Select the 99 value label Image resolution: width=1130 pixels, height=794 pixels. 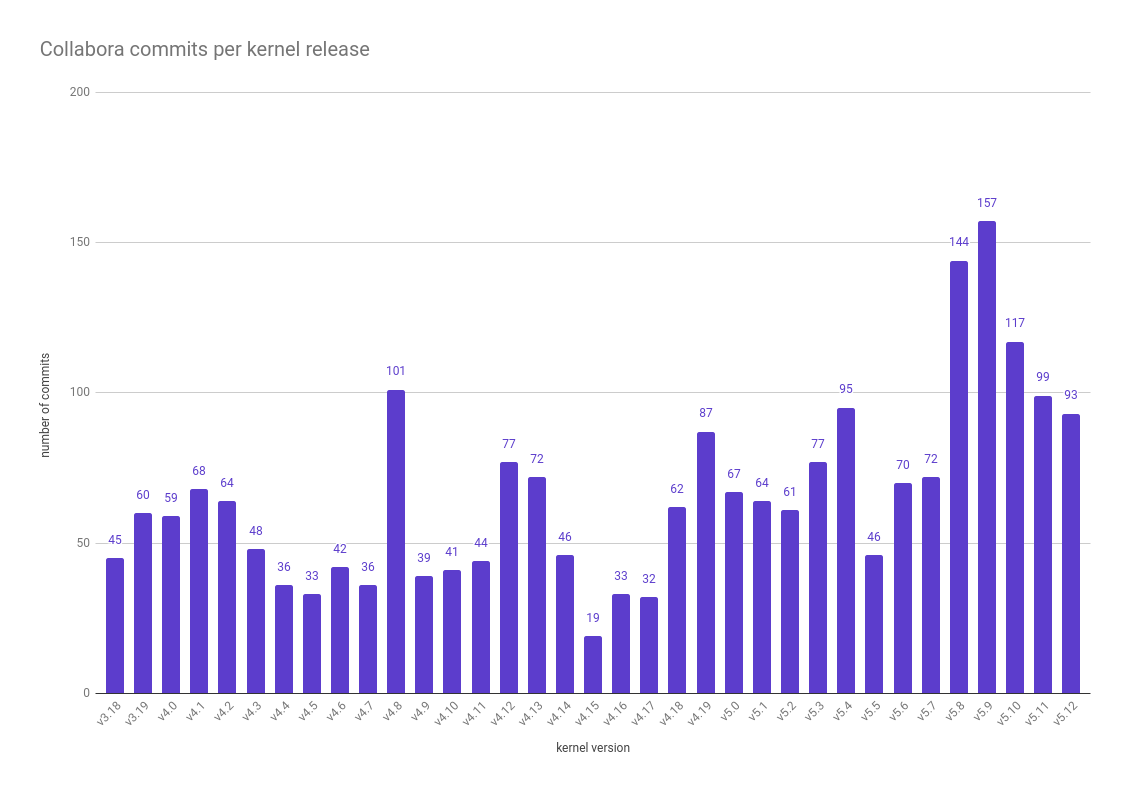pyautogui.click(x=1043, y=377)
